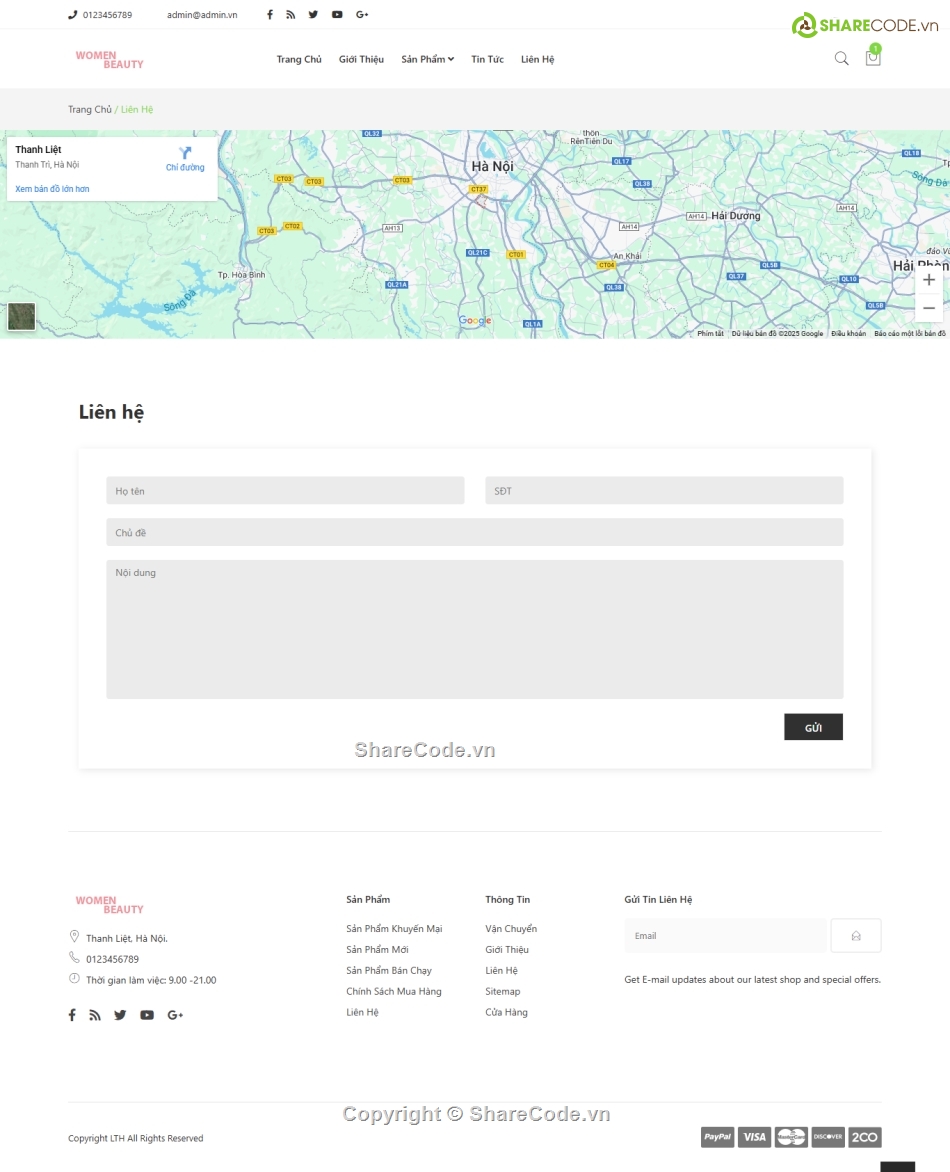Open the footer Facebook icon

click(72, 1015)
